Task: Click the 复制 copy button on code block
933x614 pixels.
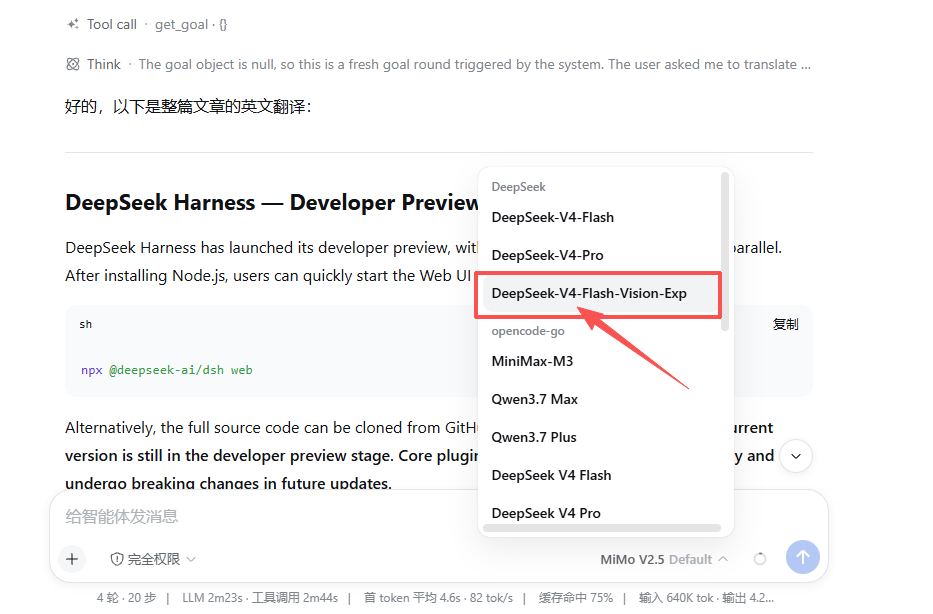Action: [785, 324]
